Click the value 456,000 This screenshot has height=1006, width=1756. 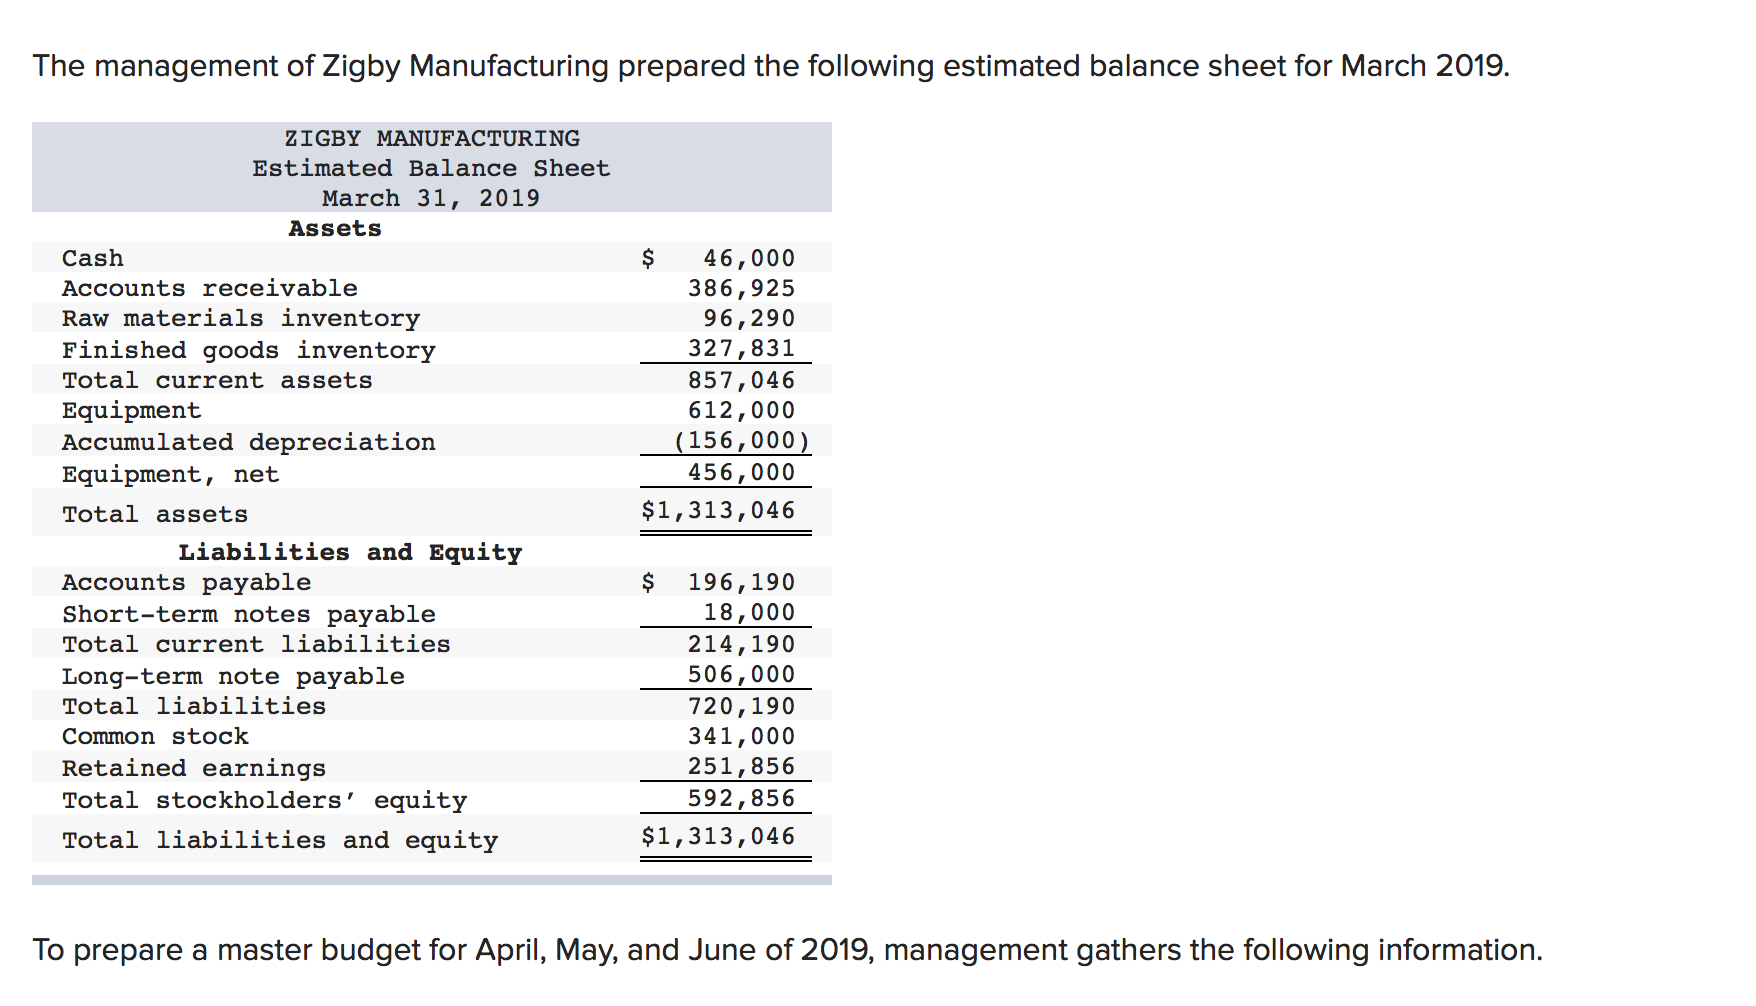tap(741, 472)
